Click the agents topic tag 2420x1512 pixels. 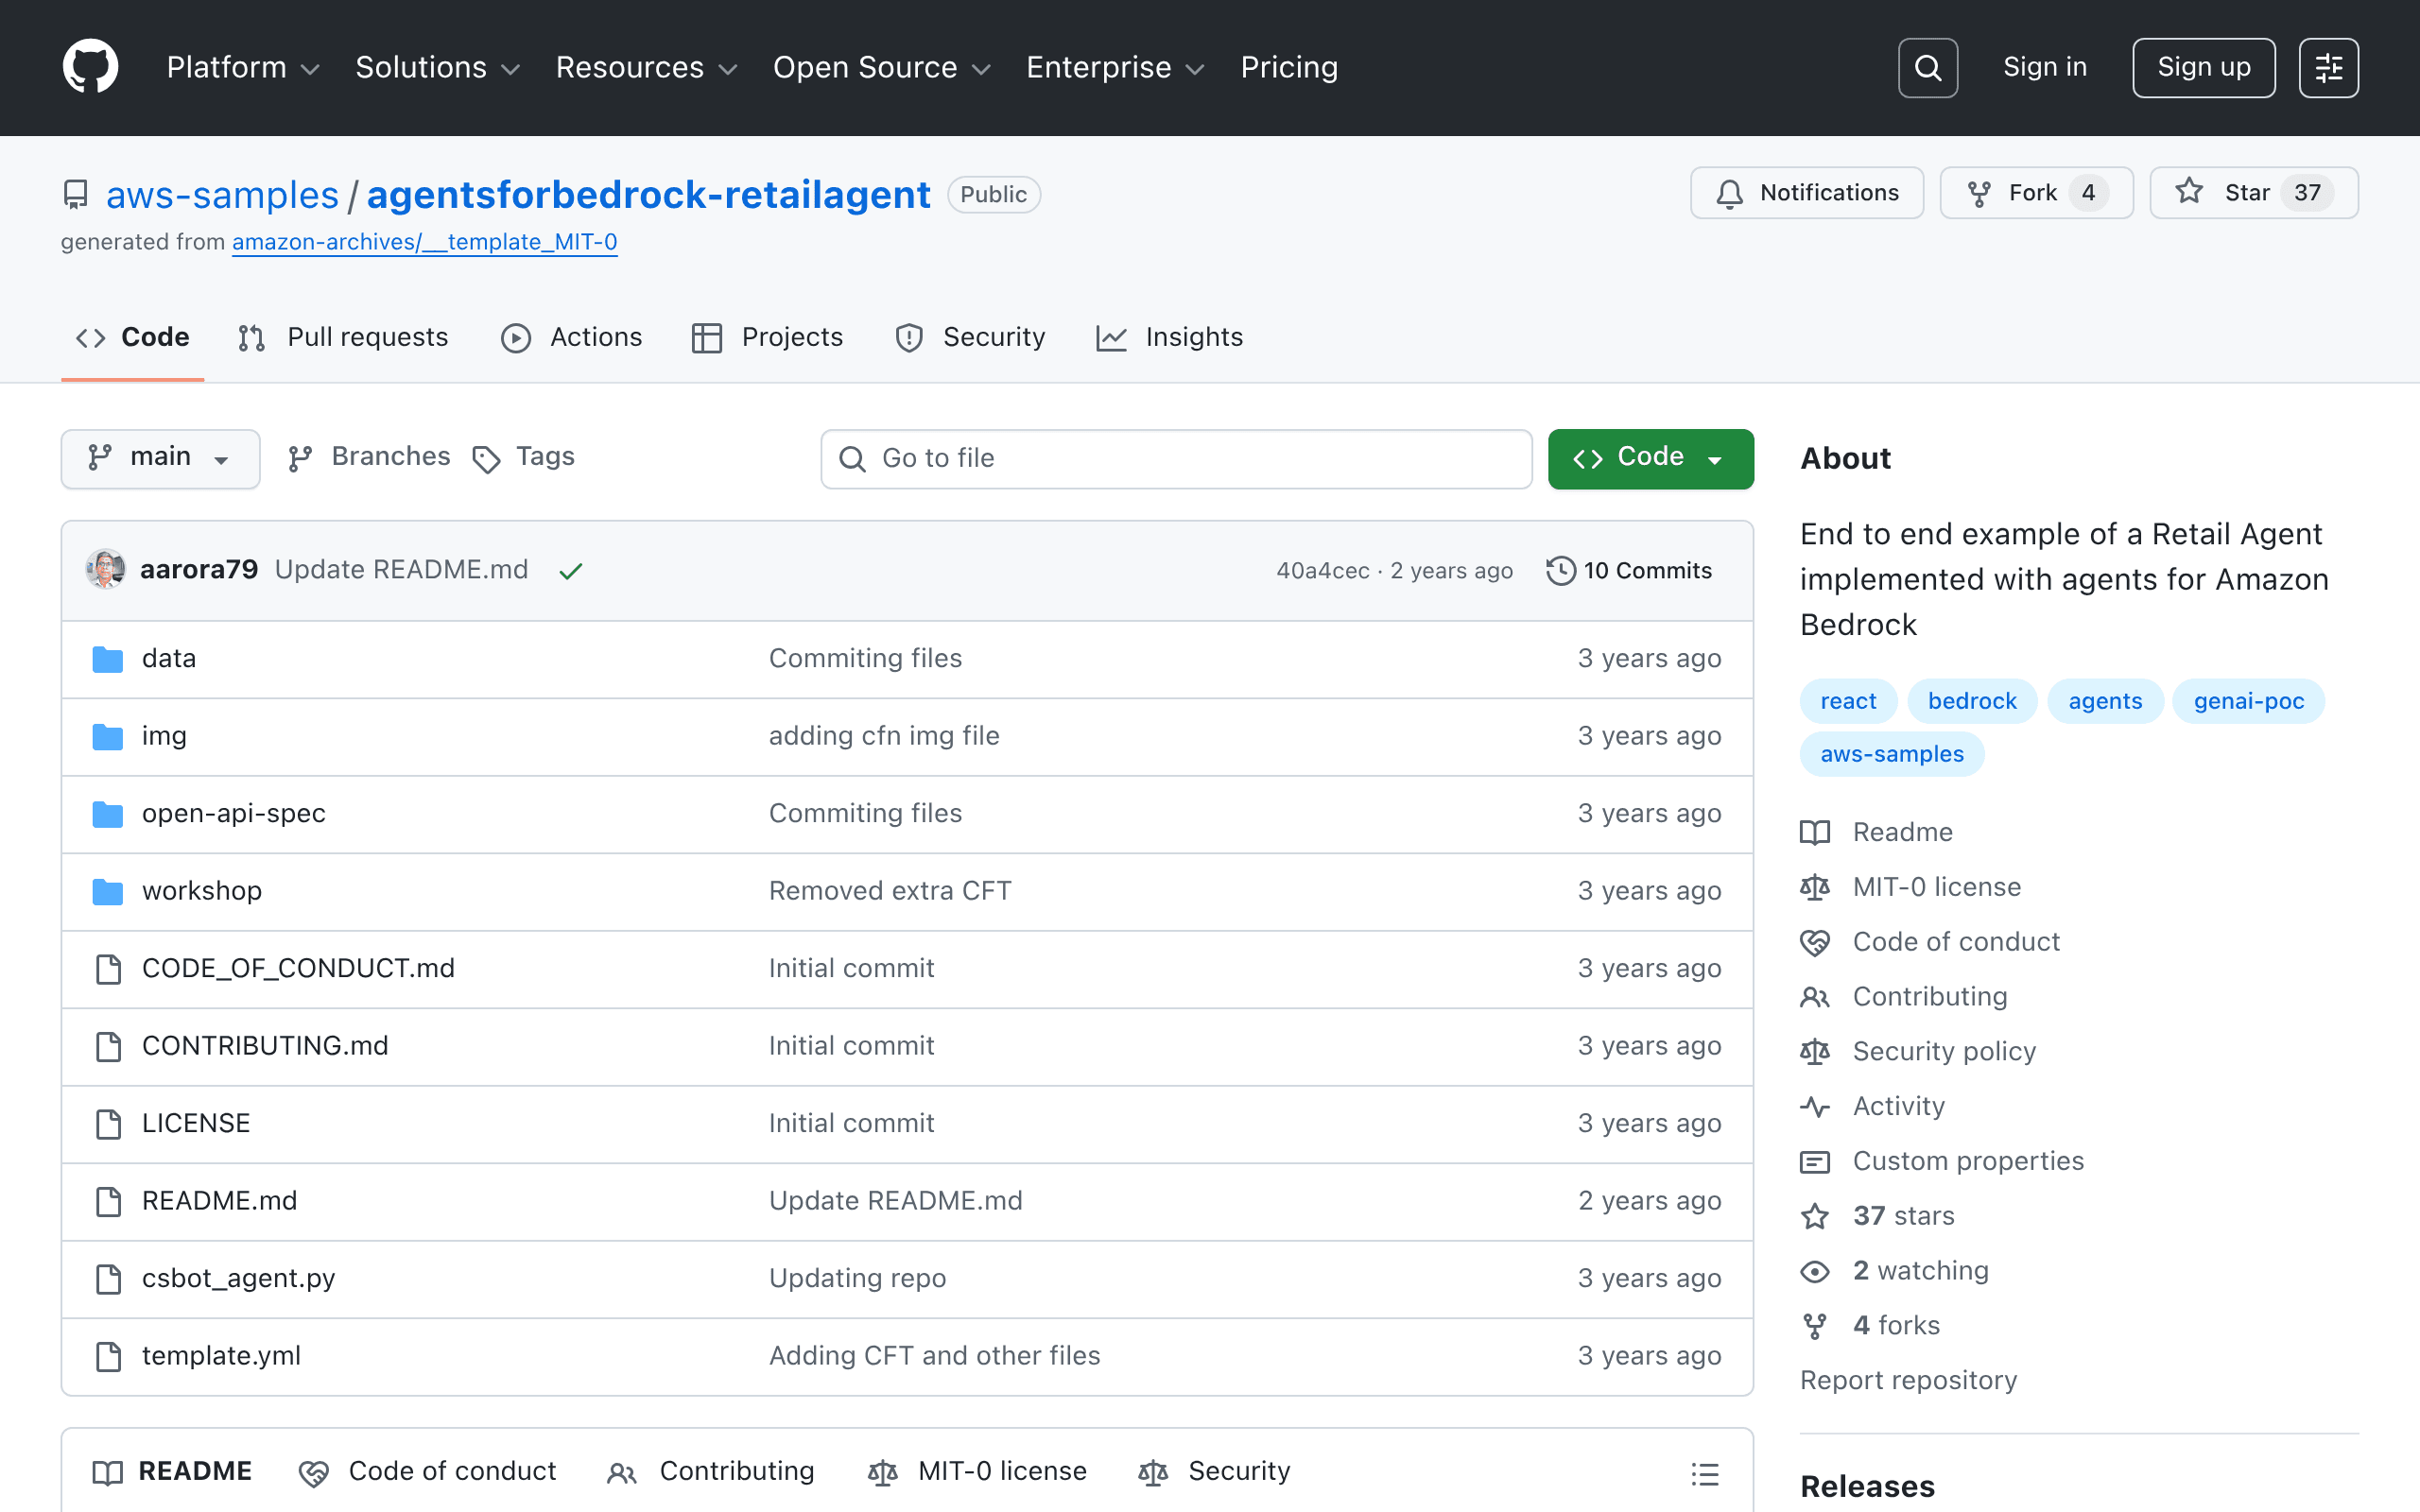[x=2105, y=701]
